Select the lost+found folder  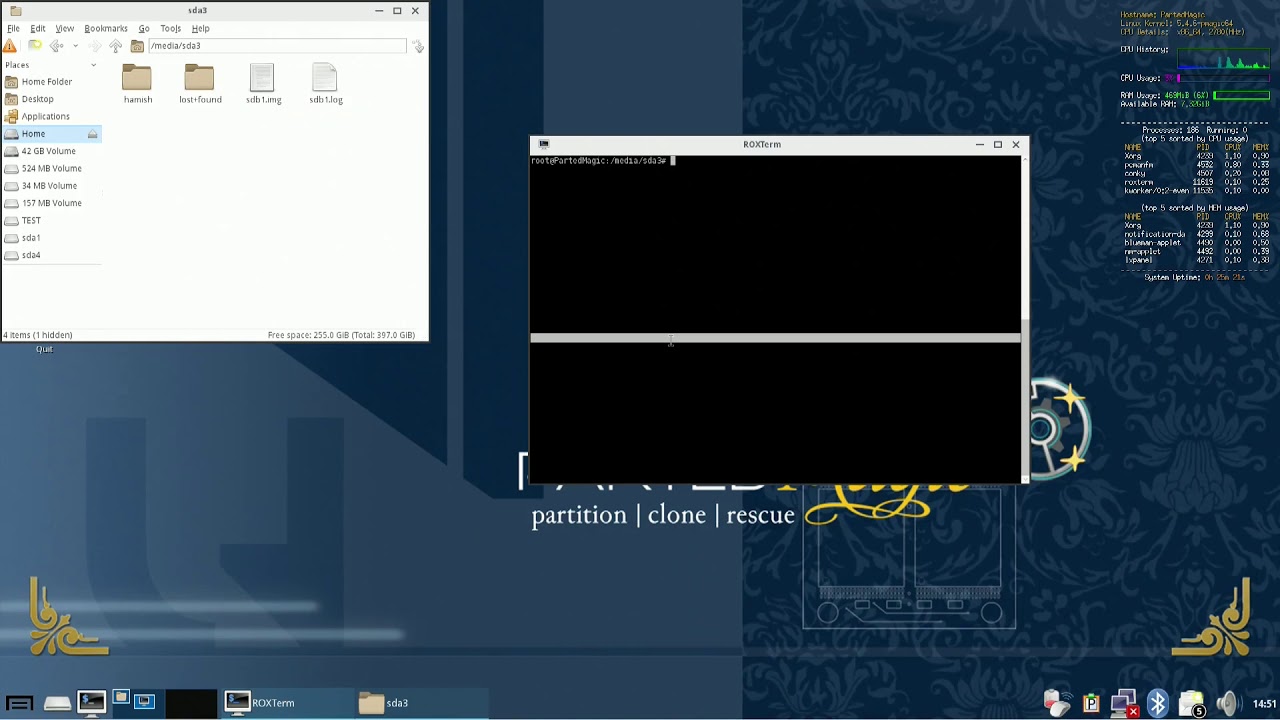(x=200, y=84)
